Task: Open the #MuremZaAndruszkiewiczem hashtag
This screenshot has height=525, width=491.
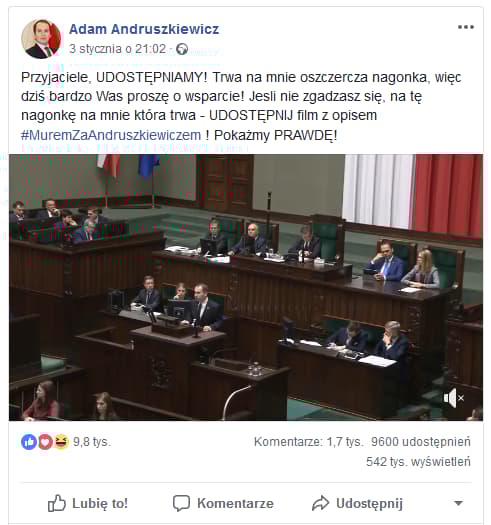Action: click(111, 135)
